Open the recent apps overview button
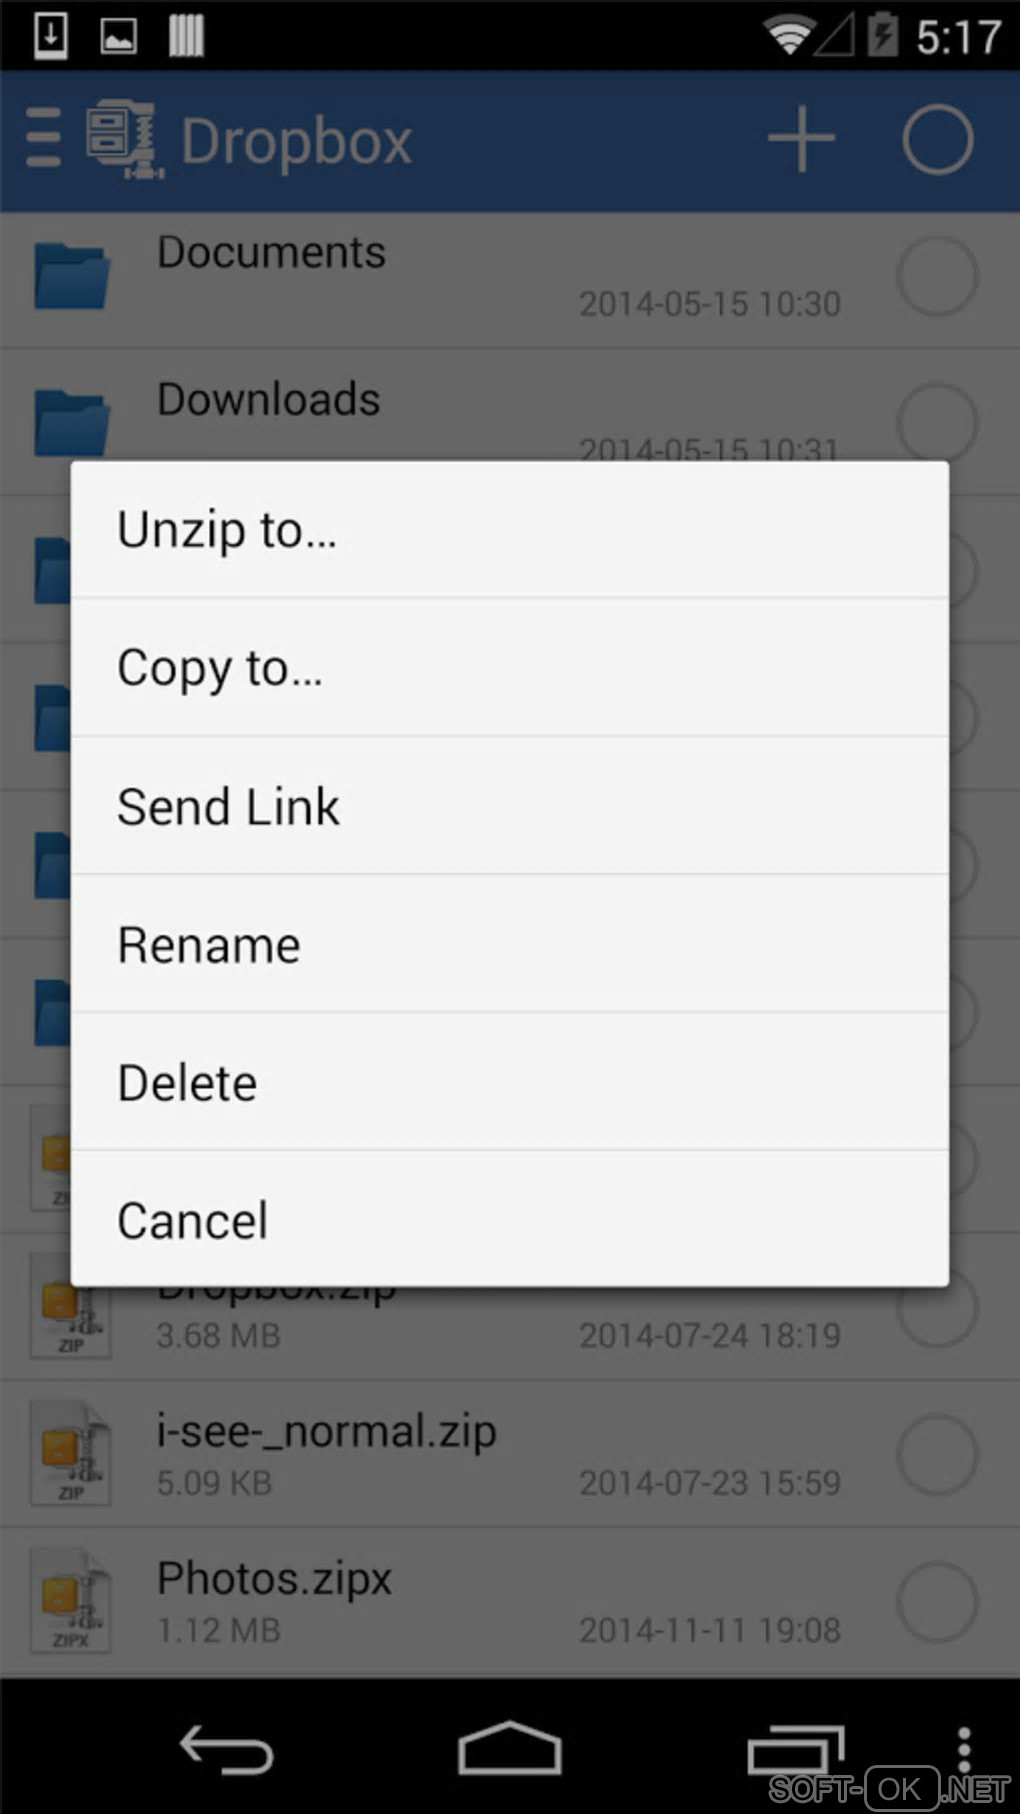This screenshot has width=1020, height=1814. (795, 1750)
